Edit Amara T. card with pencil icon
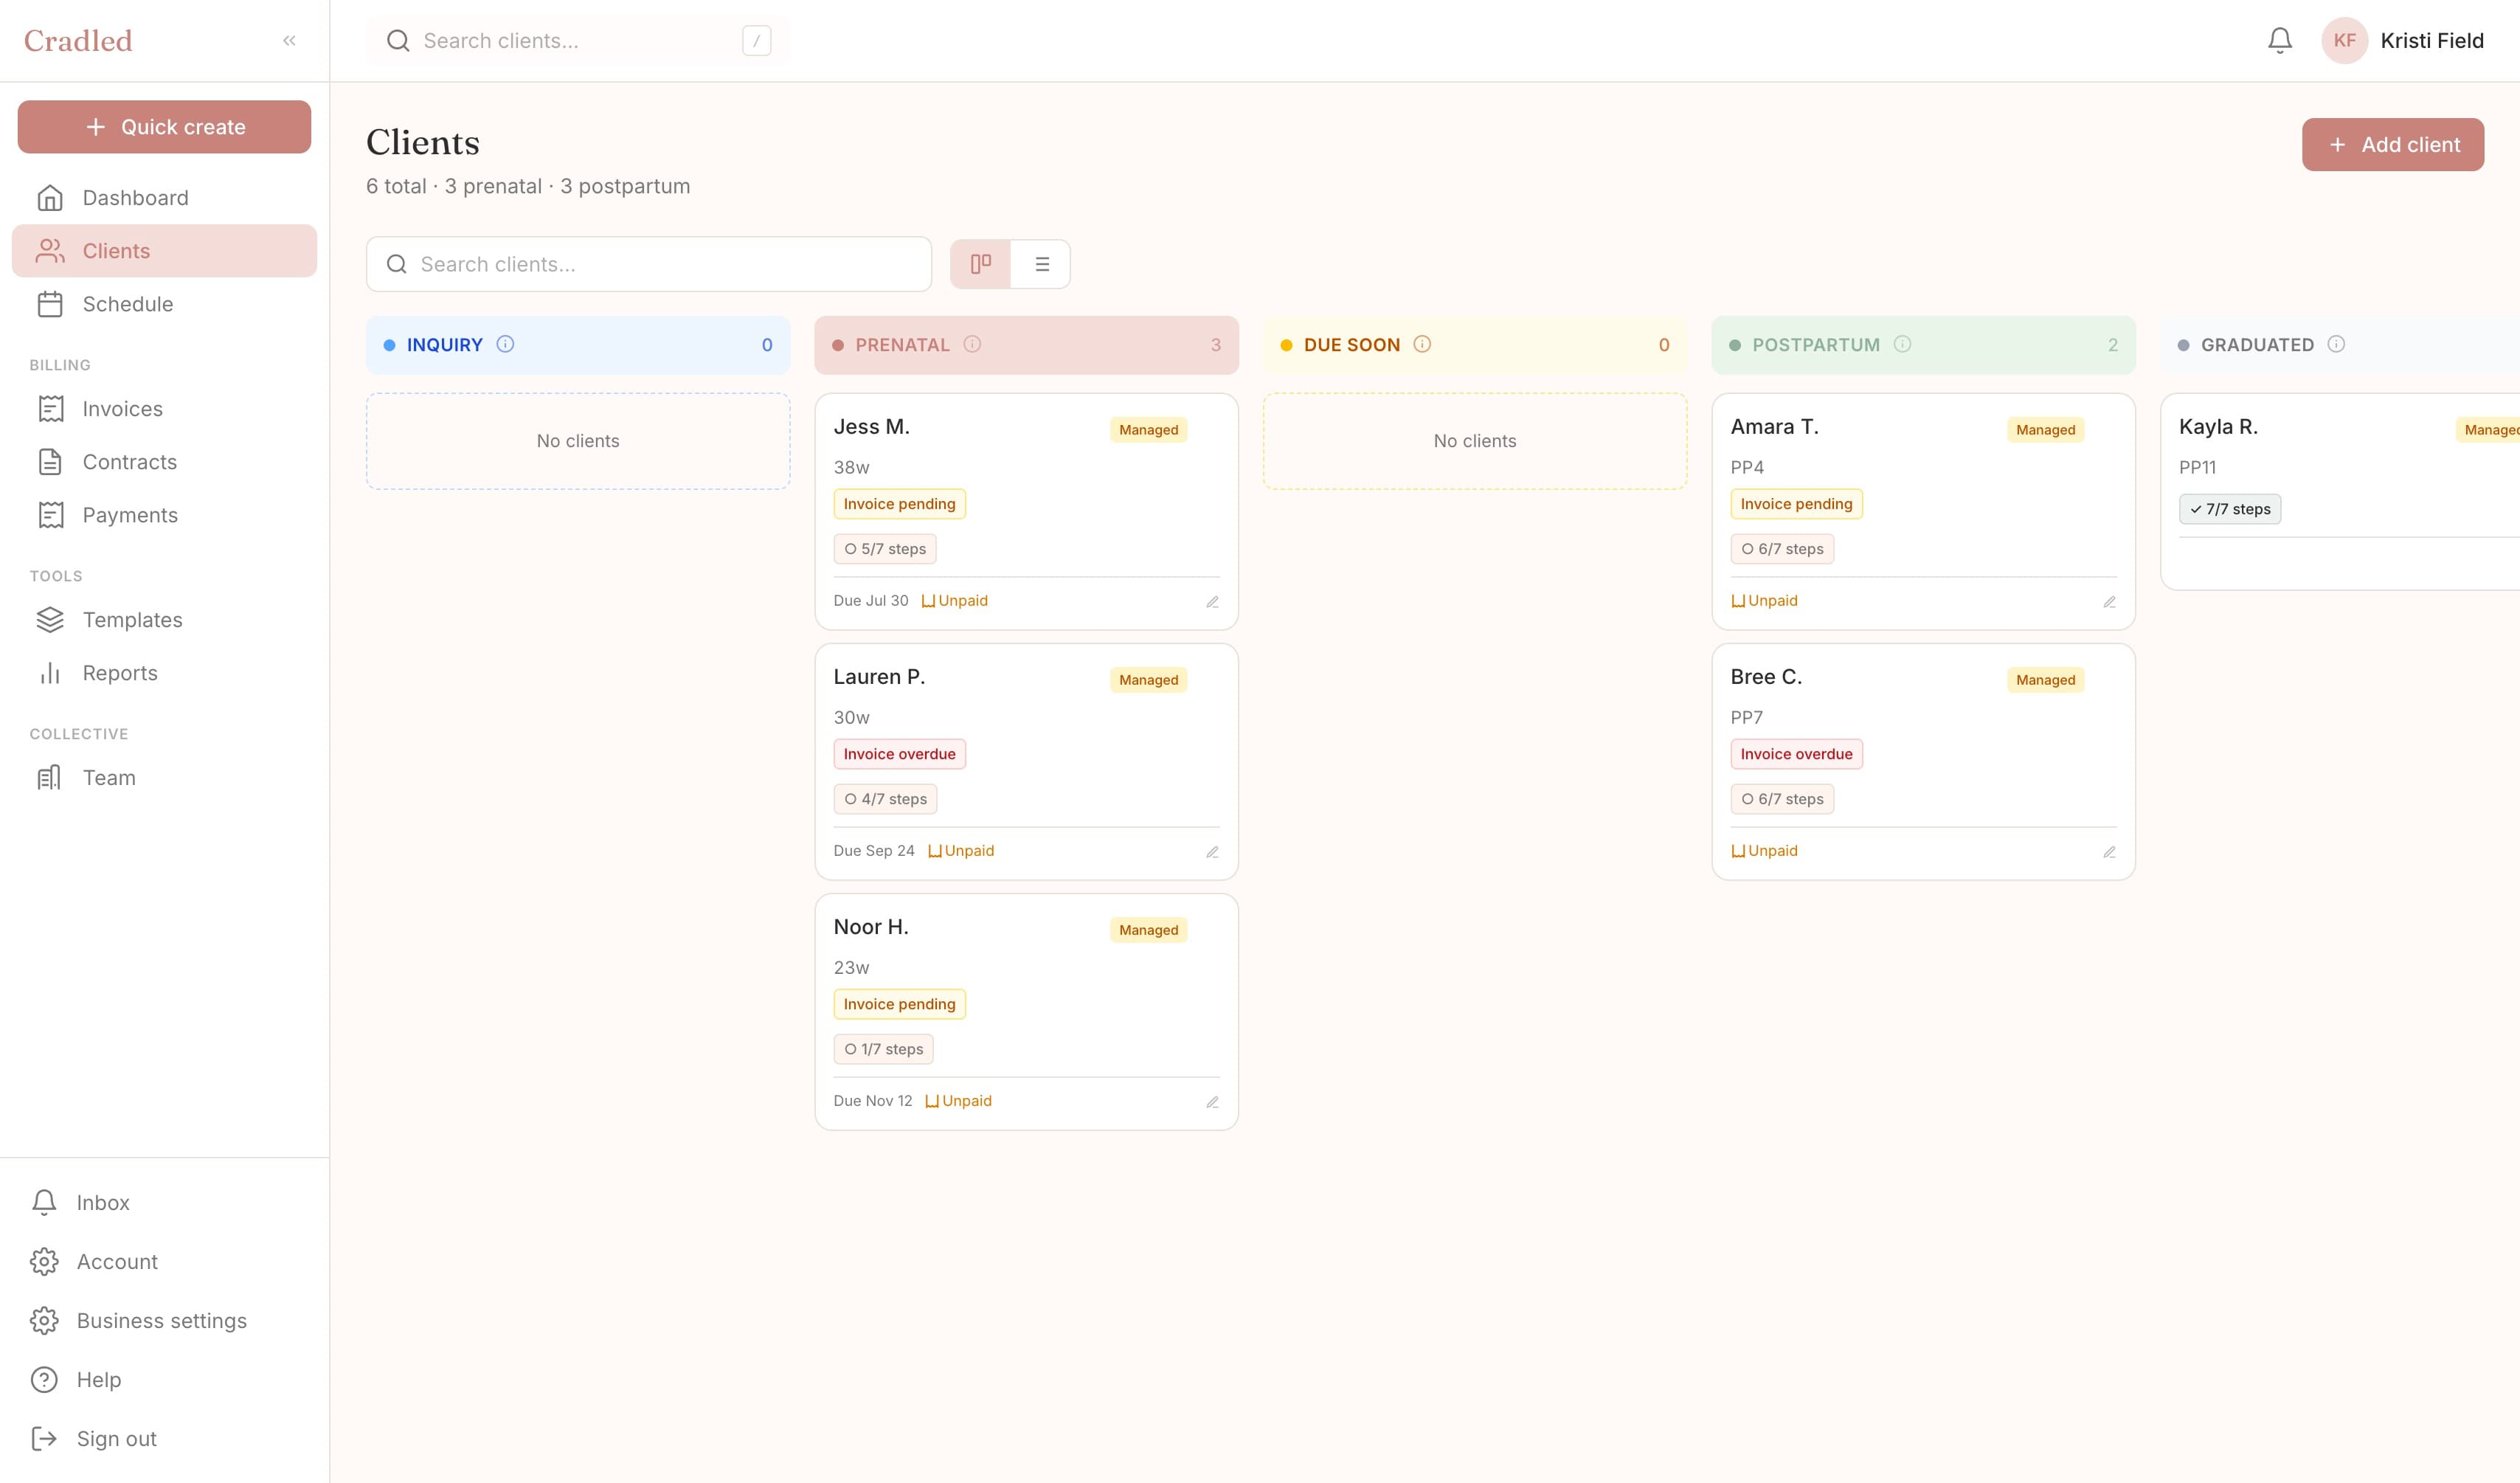The width and height of the screenshot is (2520, 1483). (2109, 602)
